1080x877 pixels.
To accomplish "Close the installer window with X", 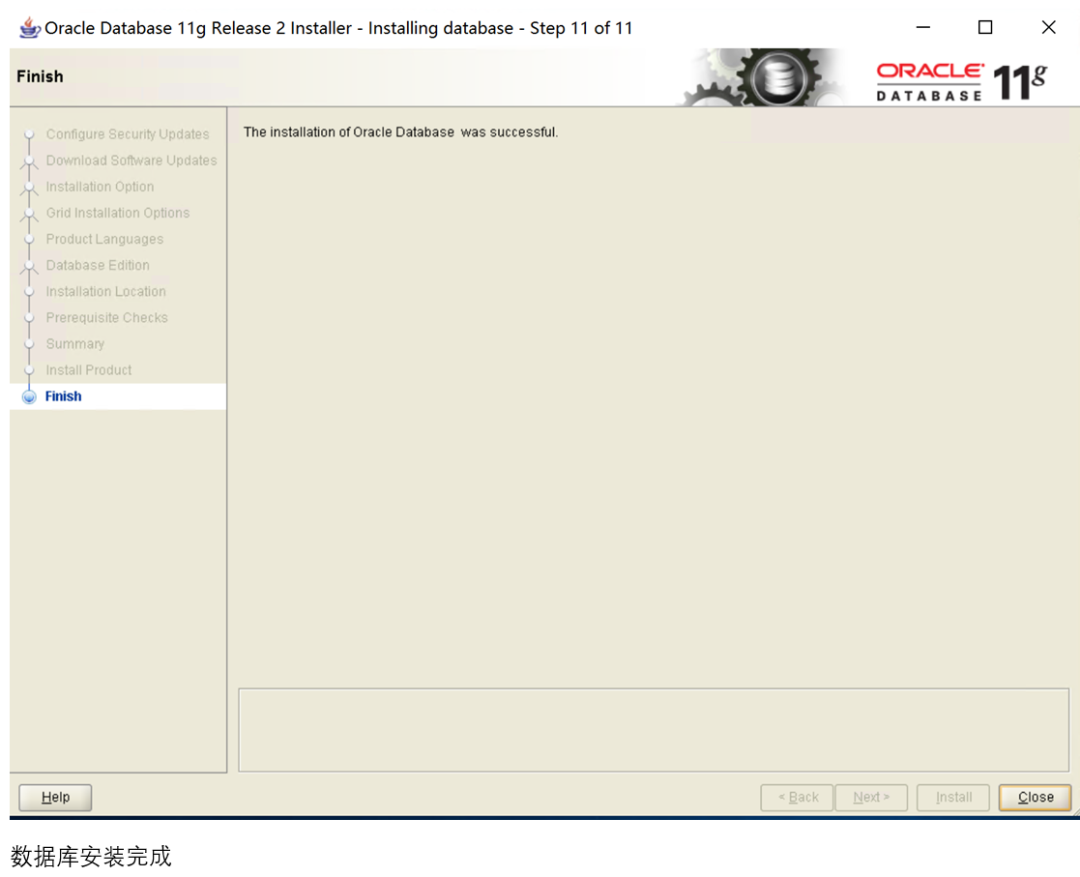I will click(1048, 28).
